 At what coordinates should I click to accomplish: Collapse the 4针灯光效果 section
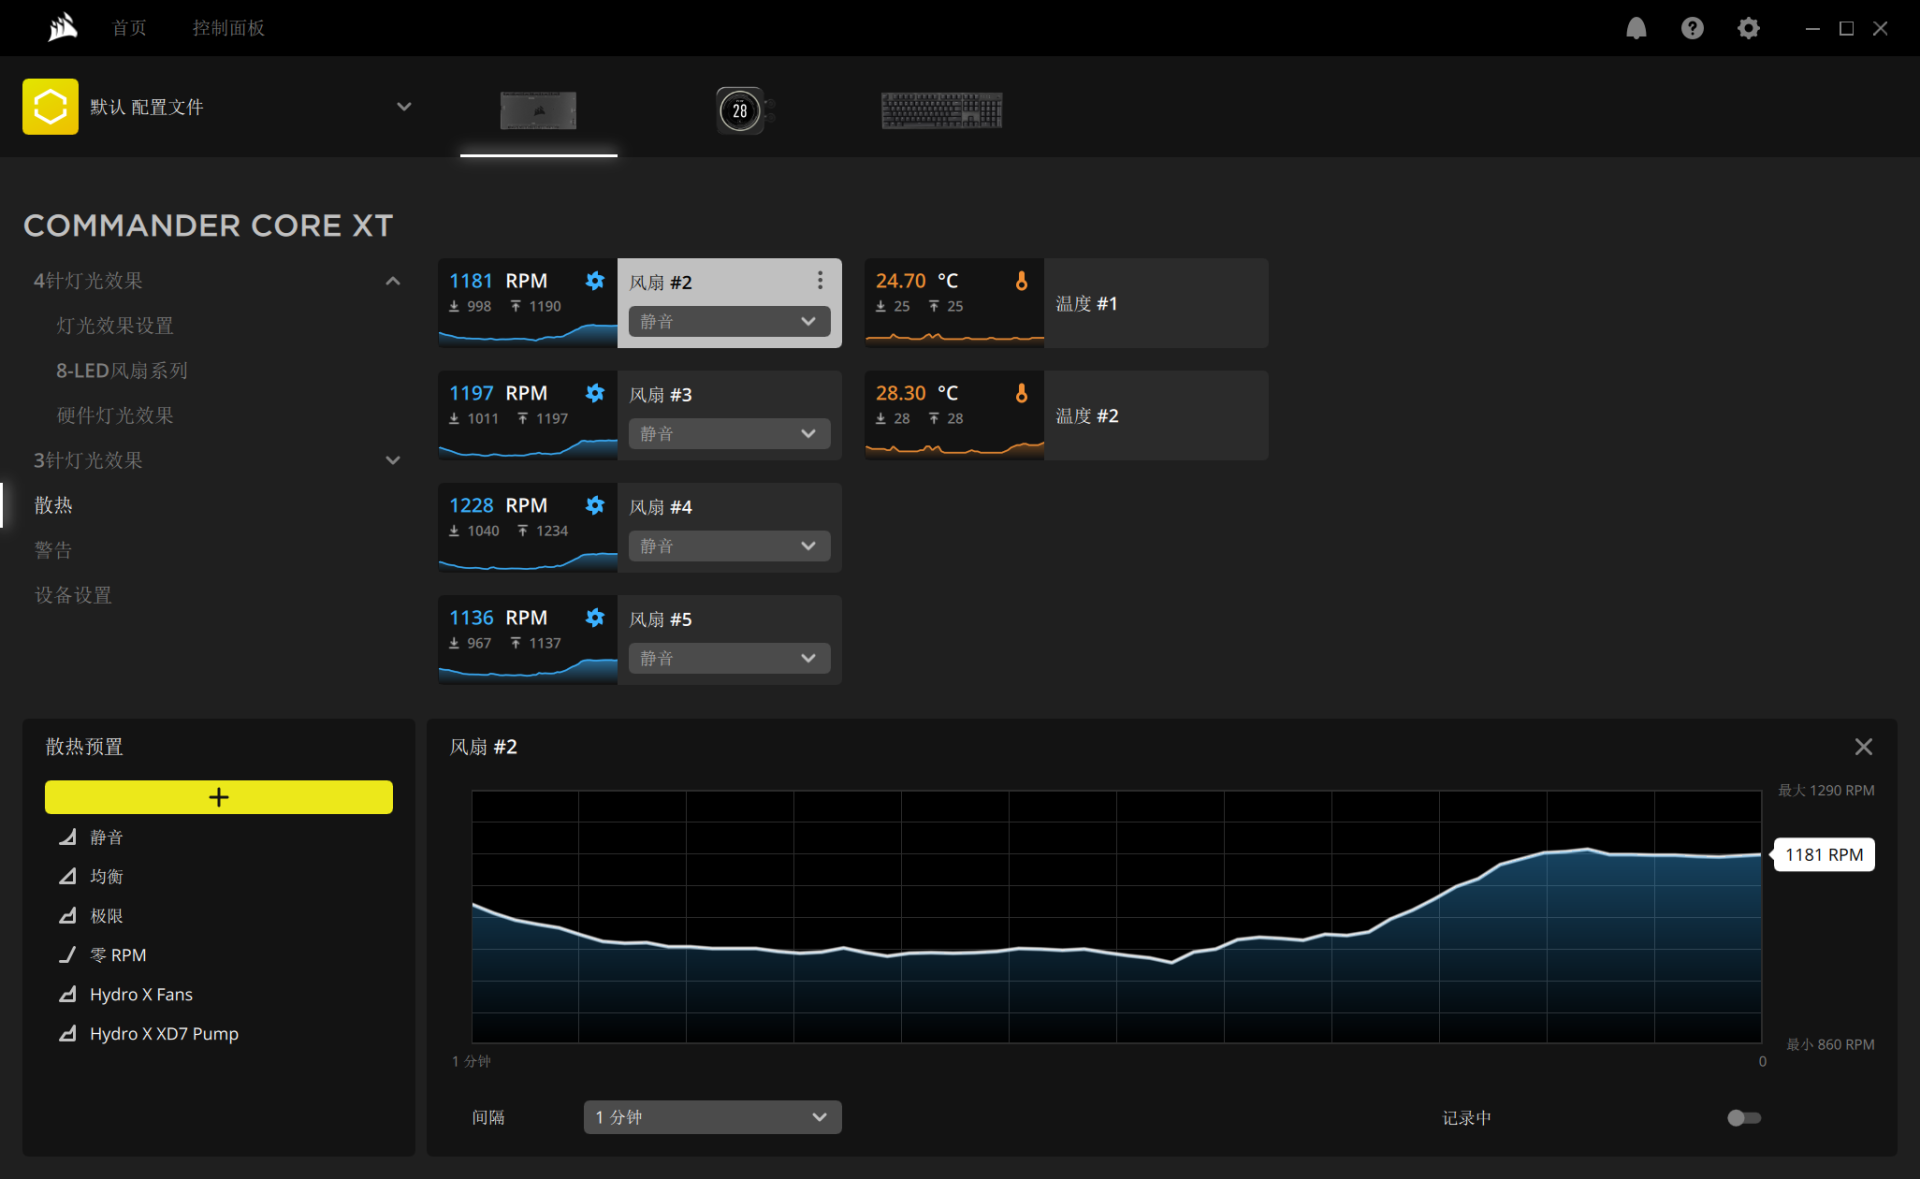coord(393,281)
